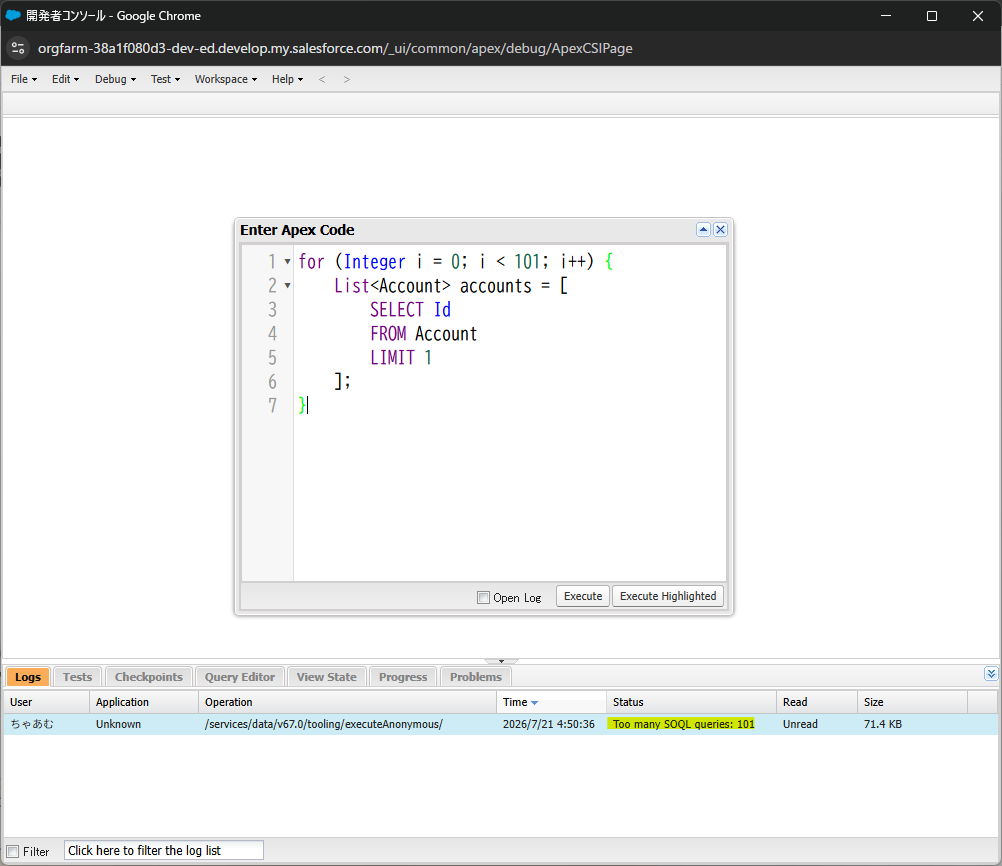
Task: Switch to the Tests tab
Action: 77,677
